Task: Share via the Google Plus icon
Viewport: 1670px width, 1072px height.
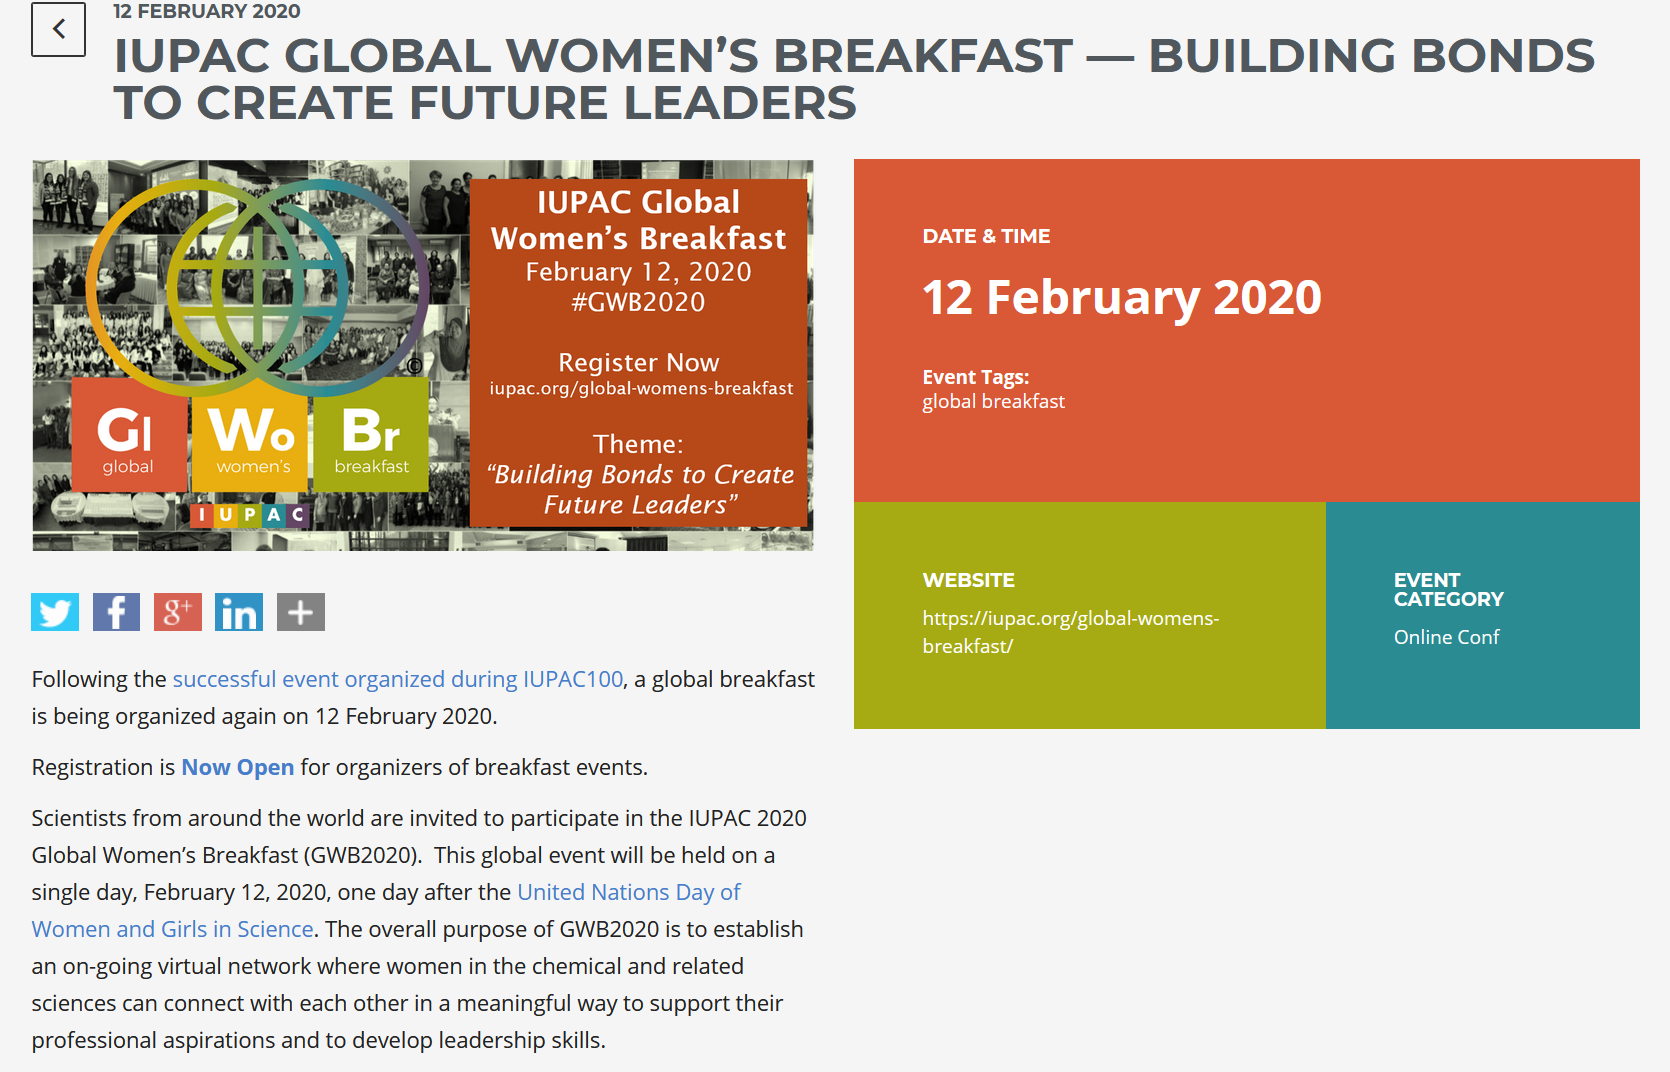Action: [177, 612]
